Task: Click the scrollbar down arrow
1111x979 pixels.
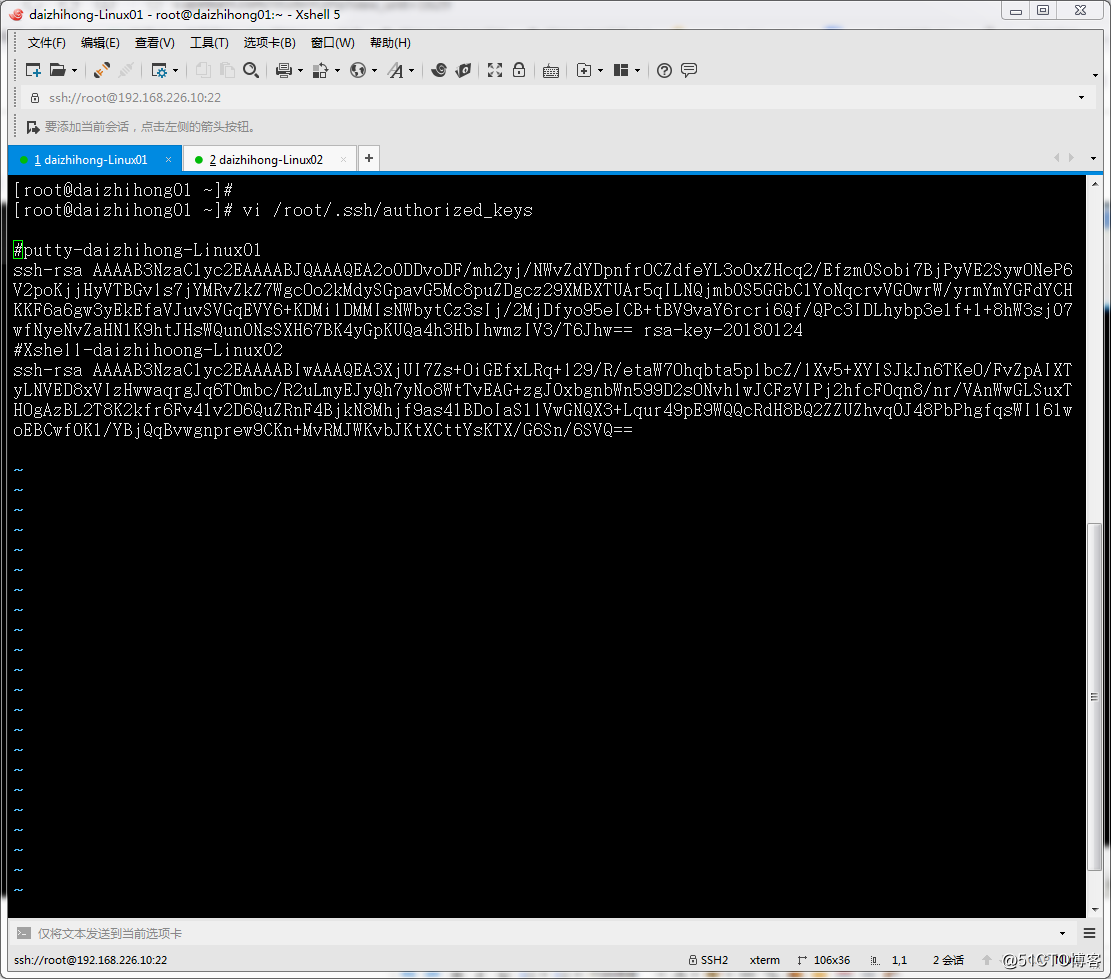Action: pos(1095,910)
